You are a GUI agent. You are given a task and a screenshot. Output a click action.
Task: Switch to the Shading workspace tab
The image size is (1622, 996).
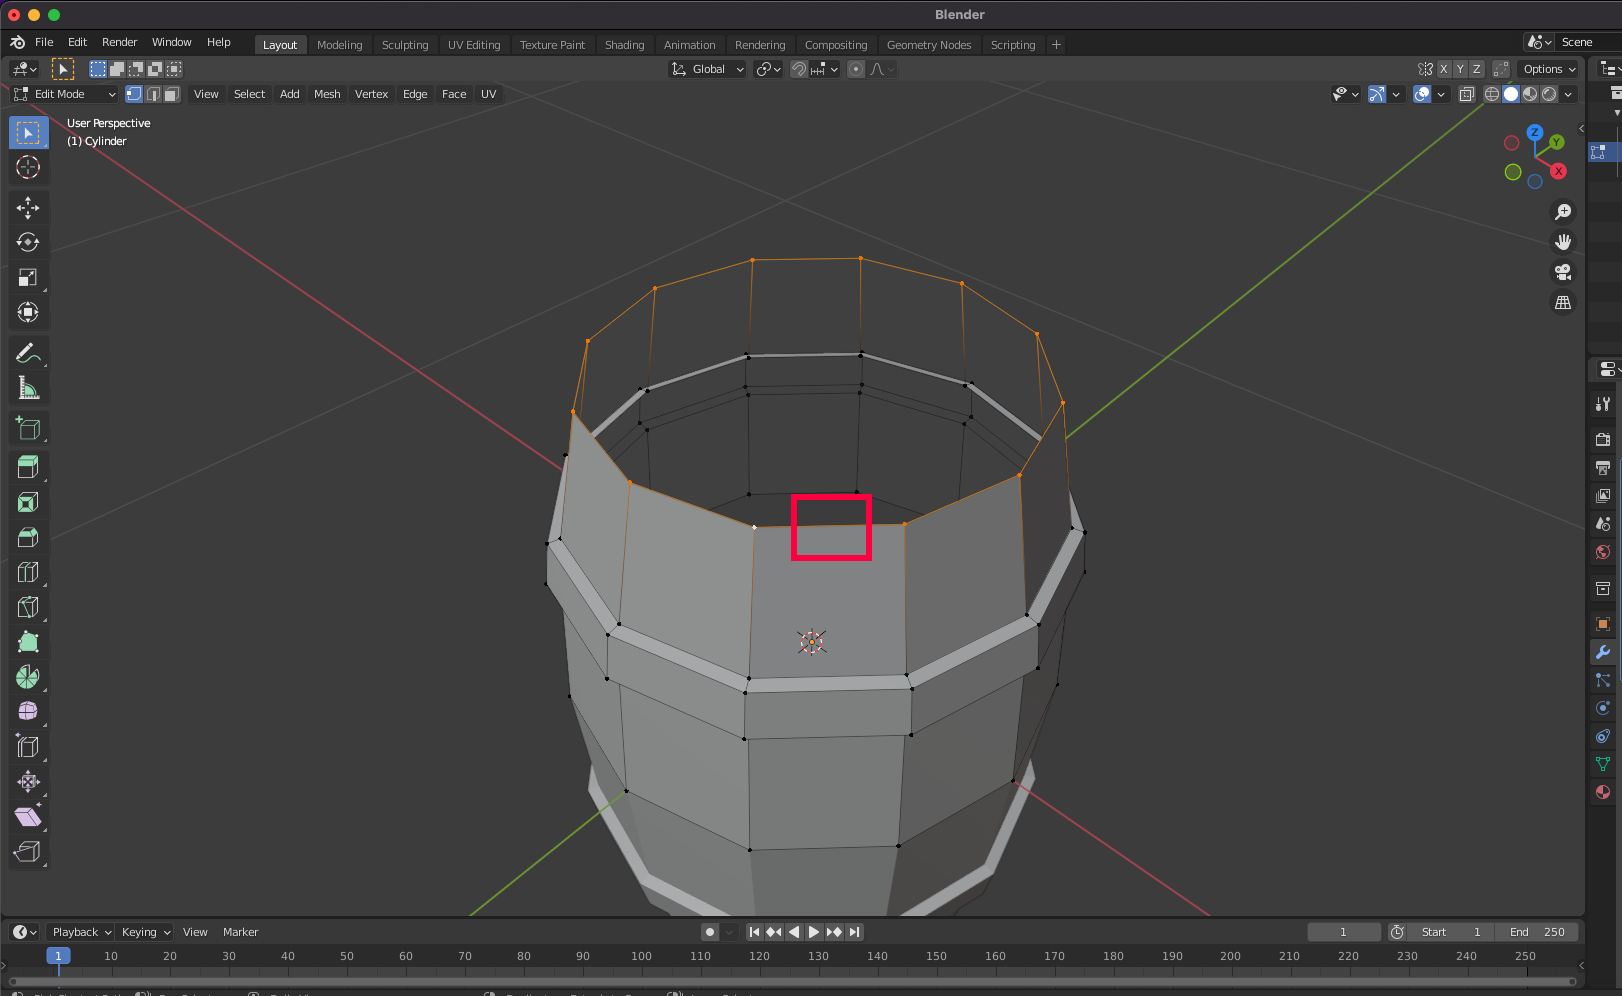pos(624,45)
